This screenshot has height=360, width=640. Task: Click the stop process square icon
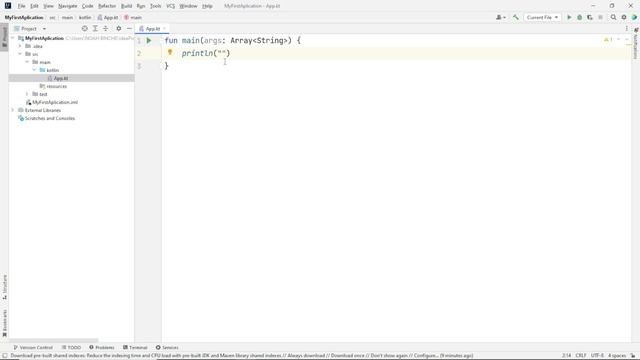click(x=600, y=18)
